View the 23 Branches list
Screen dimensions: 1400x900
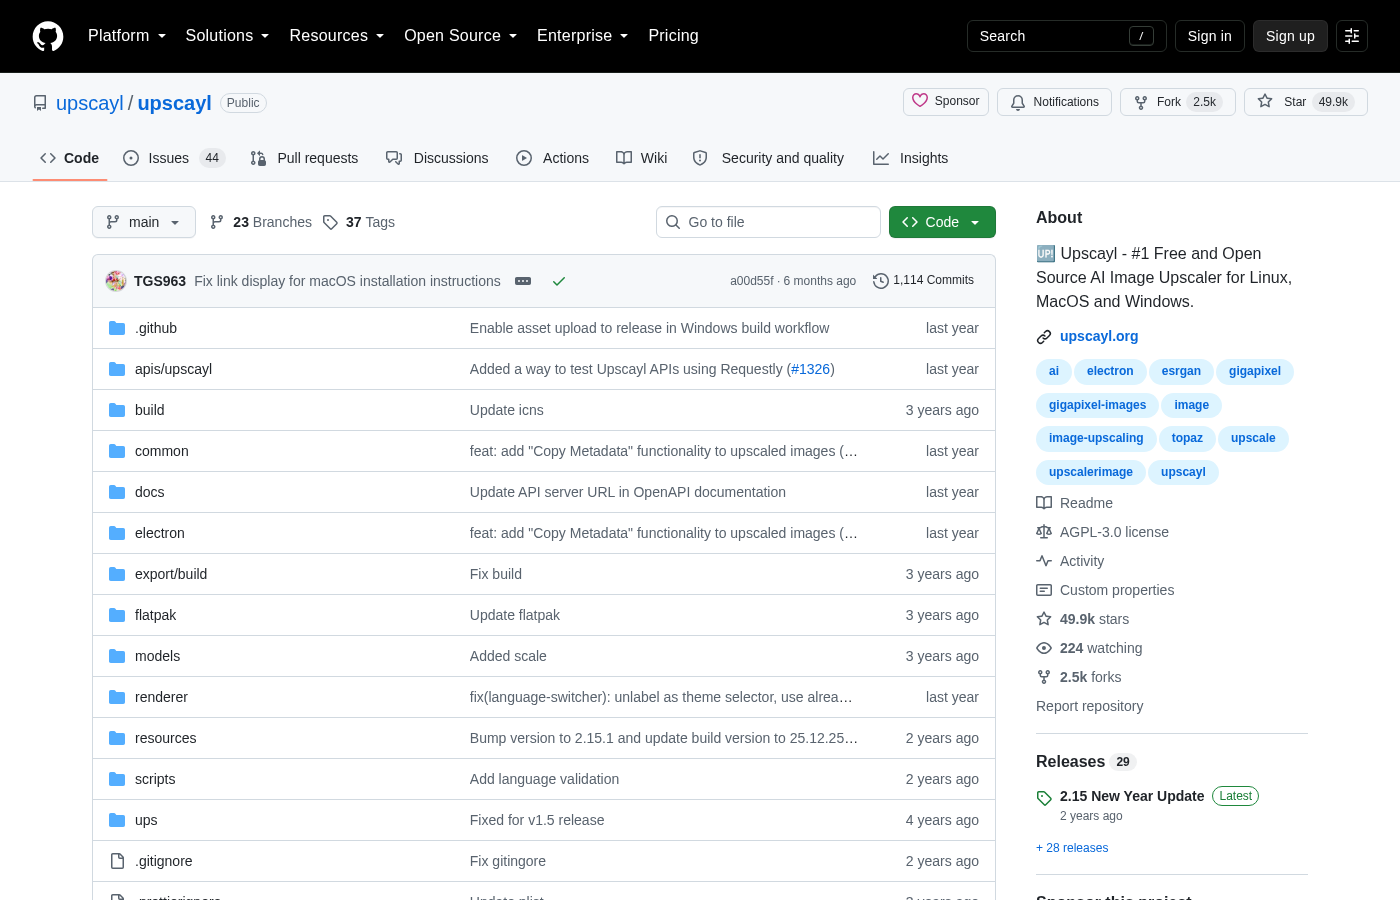coord(260,222)
